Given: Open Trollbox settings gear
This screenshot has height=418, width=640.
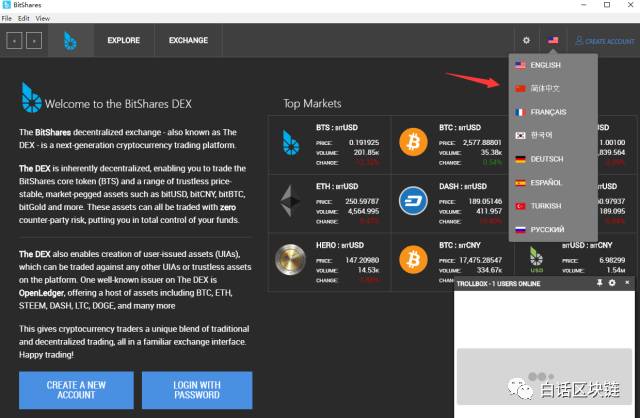Looking at the screenshot, I should pyautogui.click(x=612, y=284).
